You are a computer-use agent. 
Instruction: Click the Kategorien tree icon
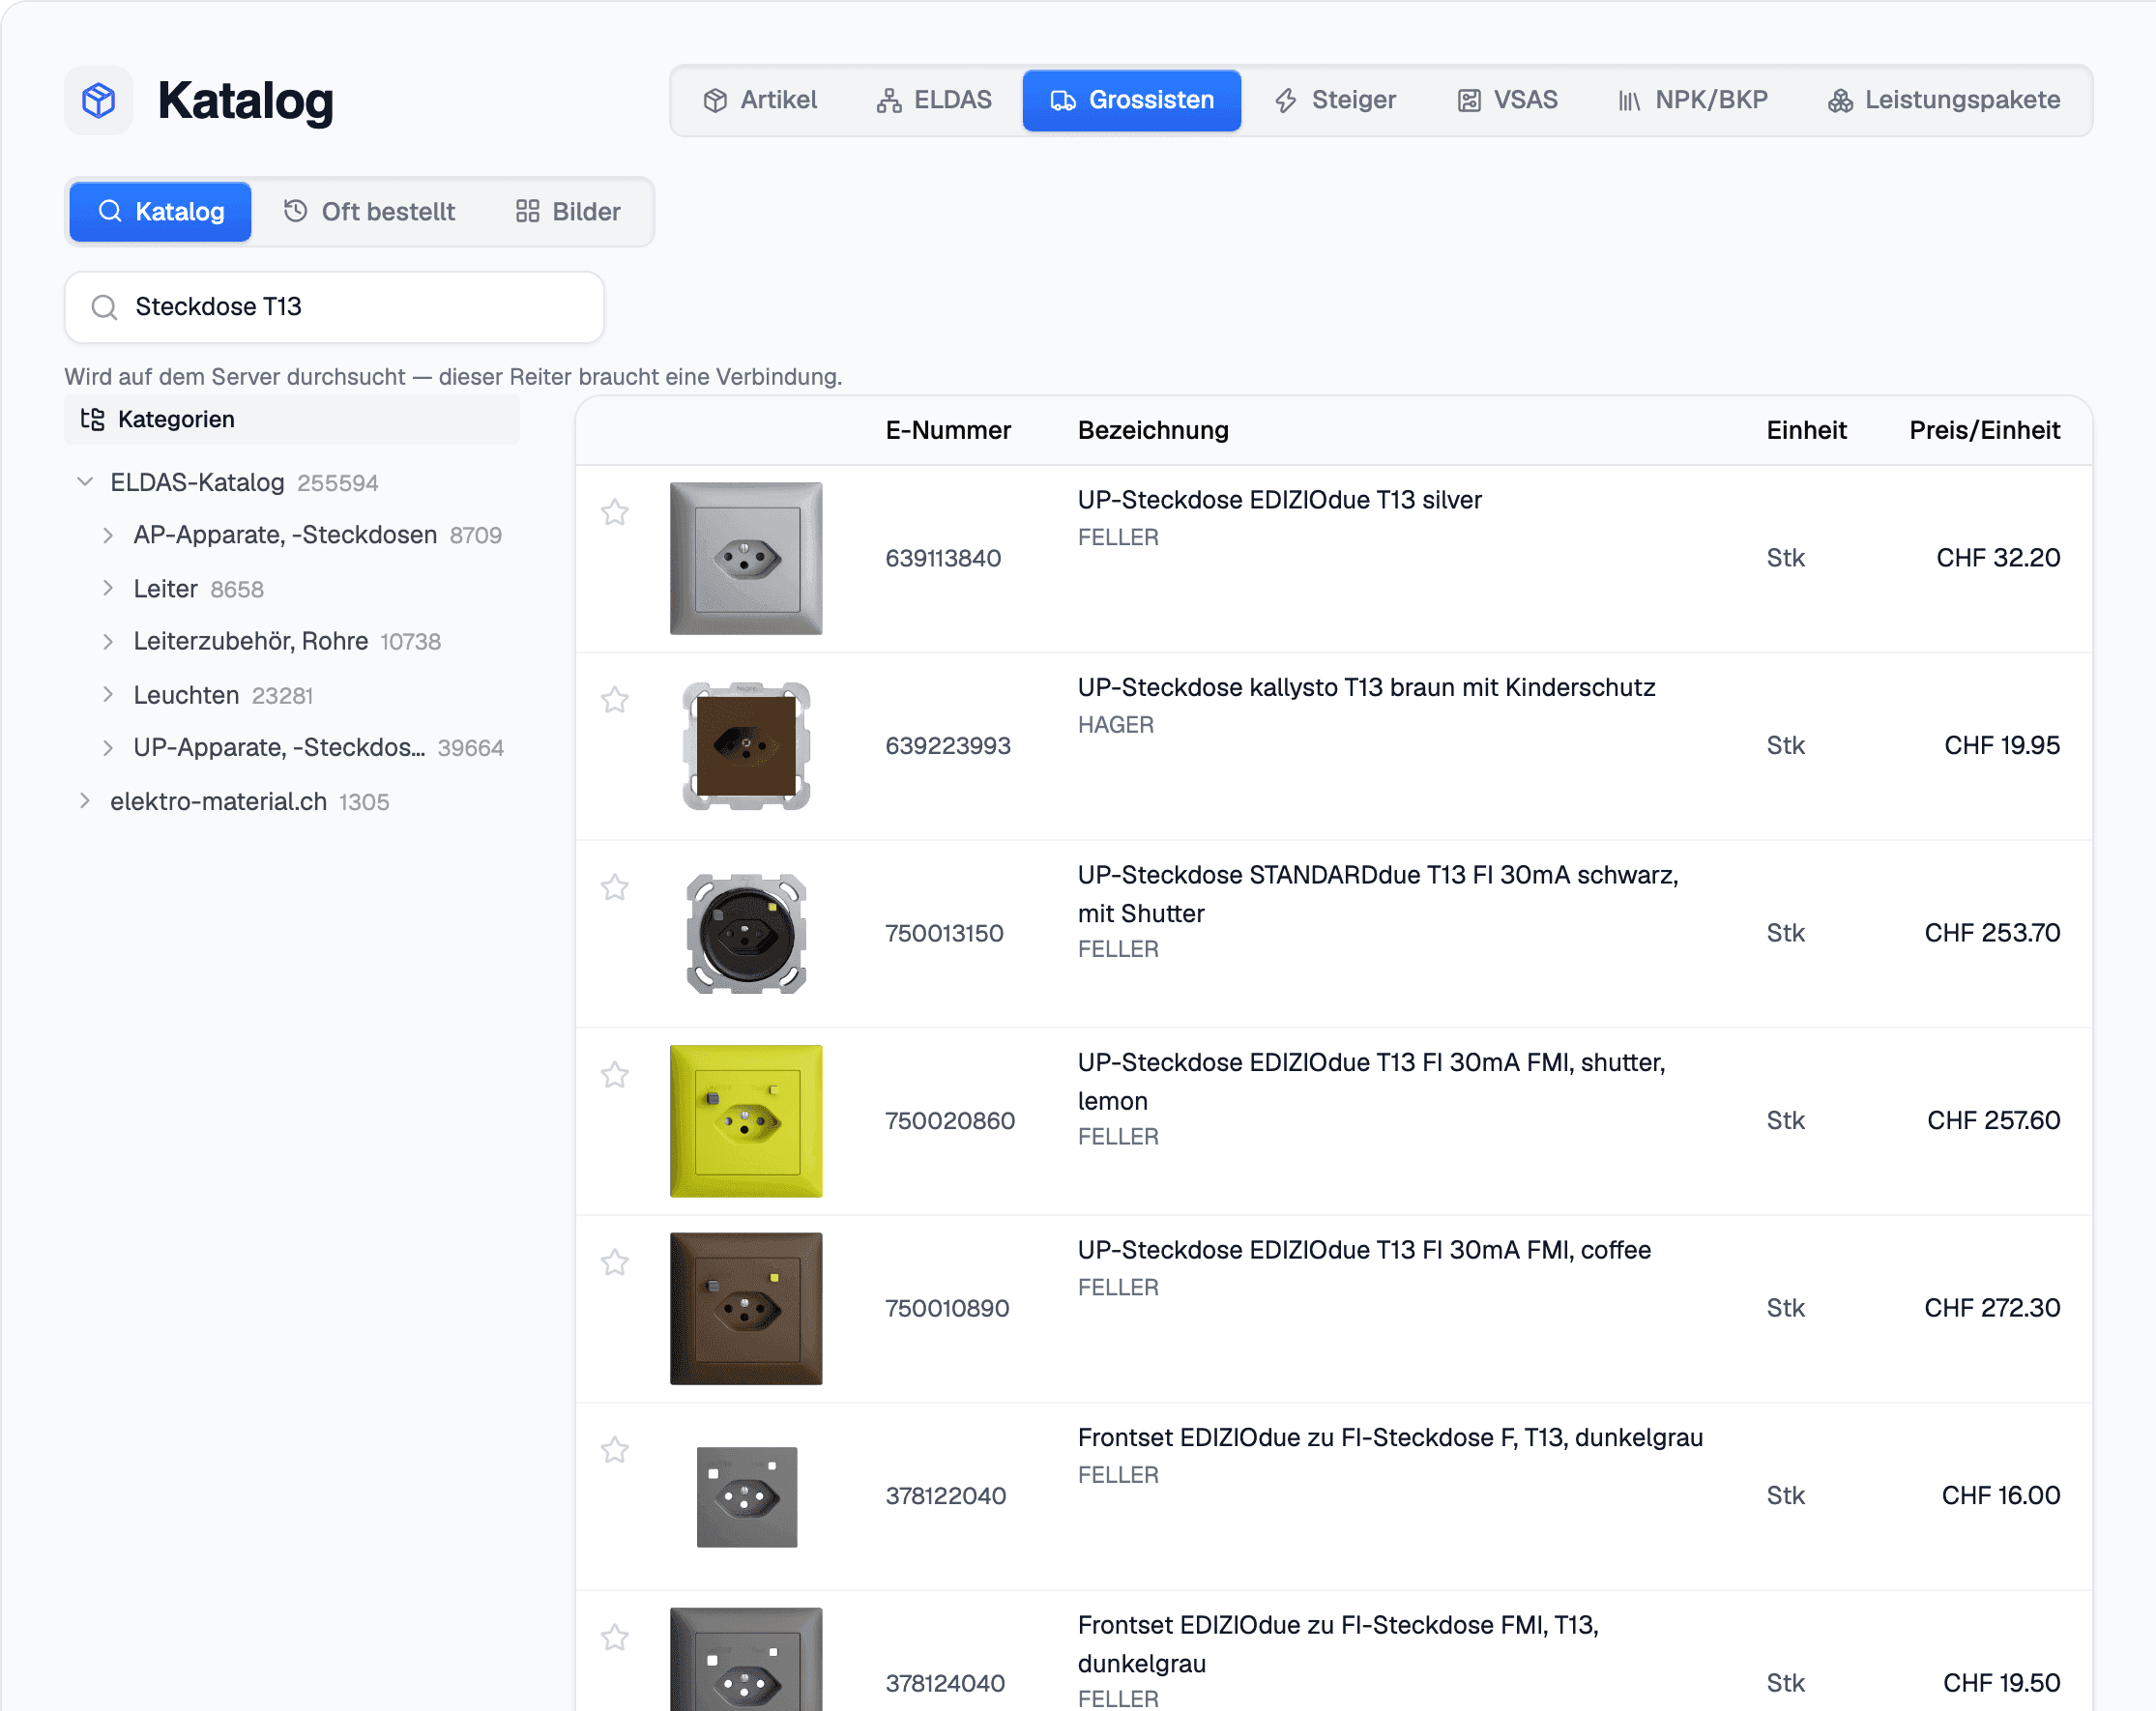coord(93,419)
